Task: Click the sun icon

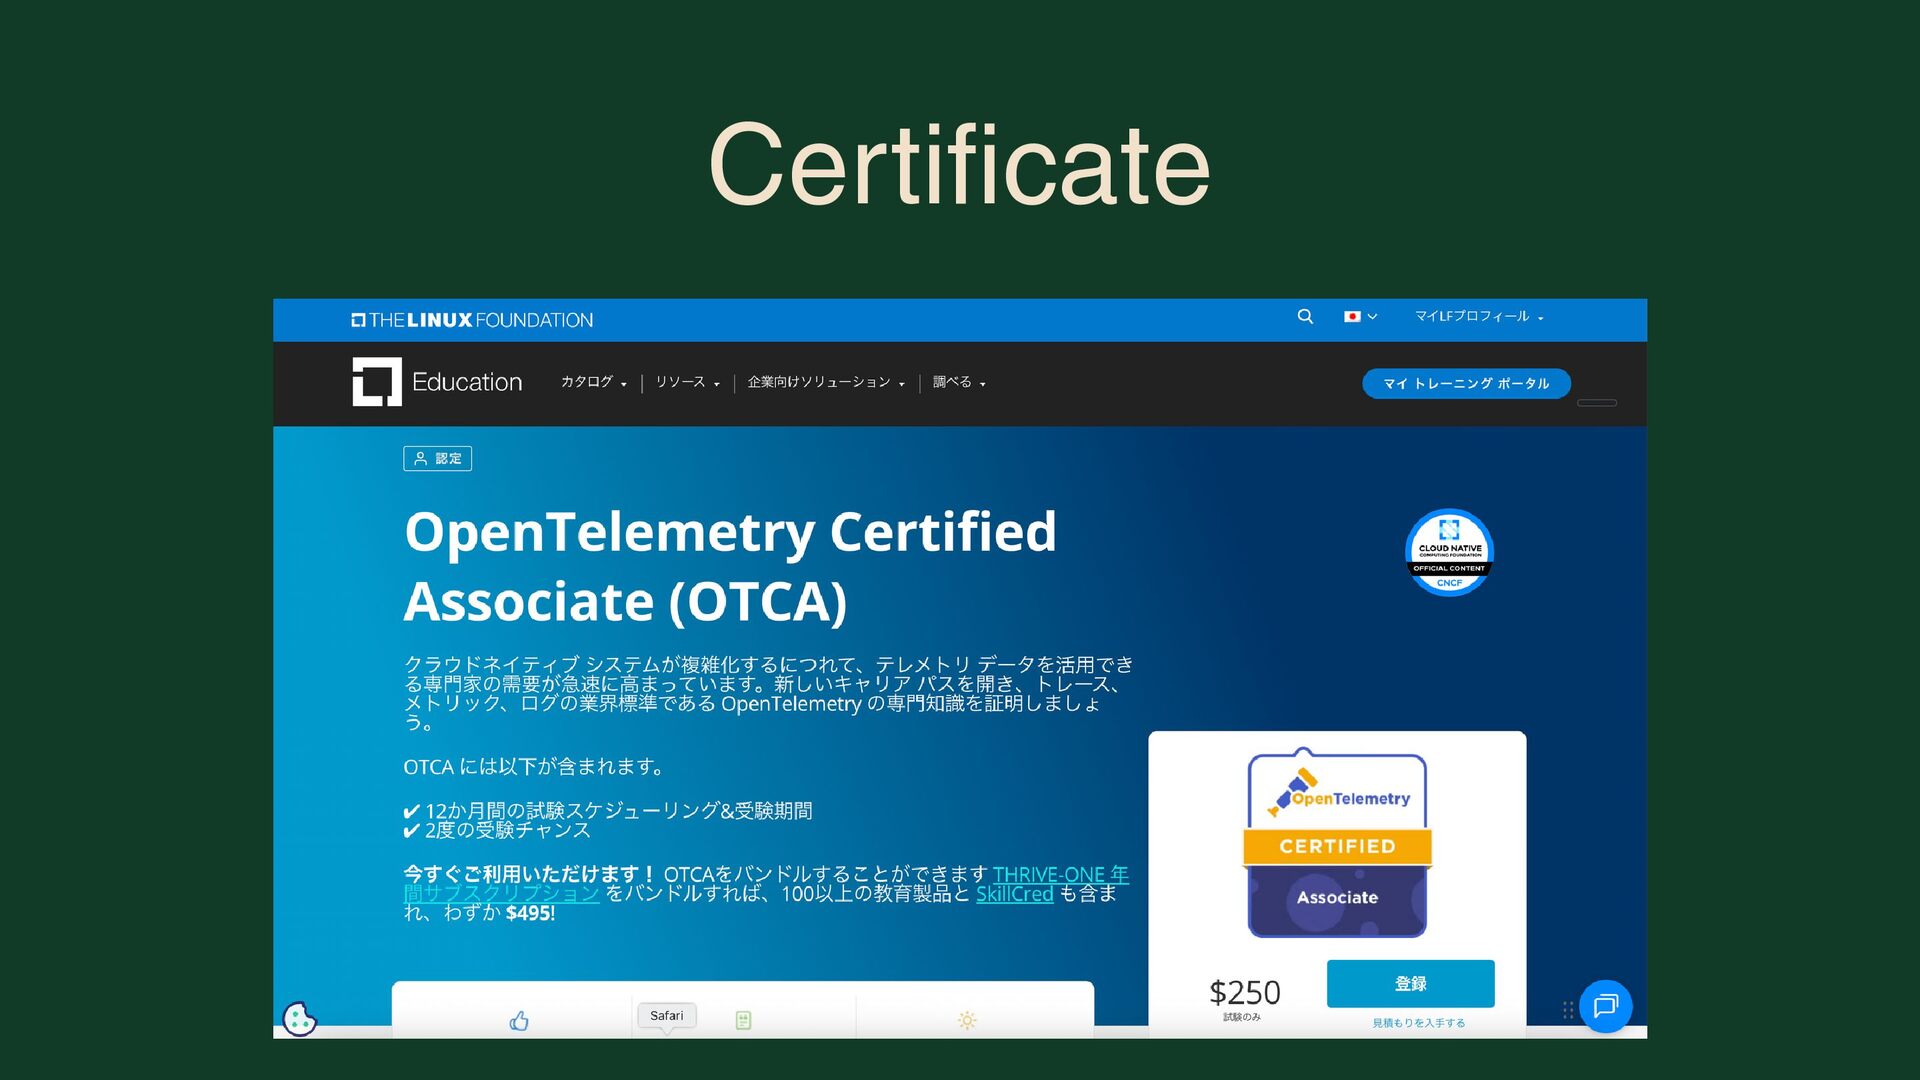Action: (967, 1020)
